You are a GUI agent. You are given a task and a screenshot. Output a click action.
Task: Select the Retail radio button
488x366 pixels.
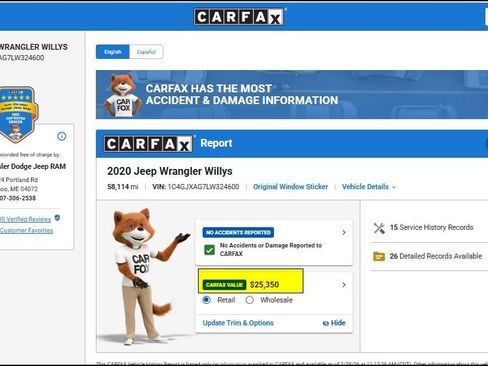pyautogui.click(x=207, y=300)
